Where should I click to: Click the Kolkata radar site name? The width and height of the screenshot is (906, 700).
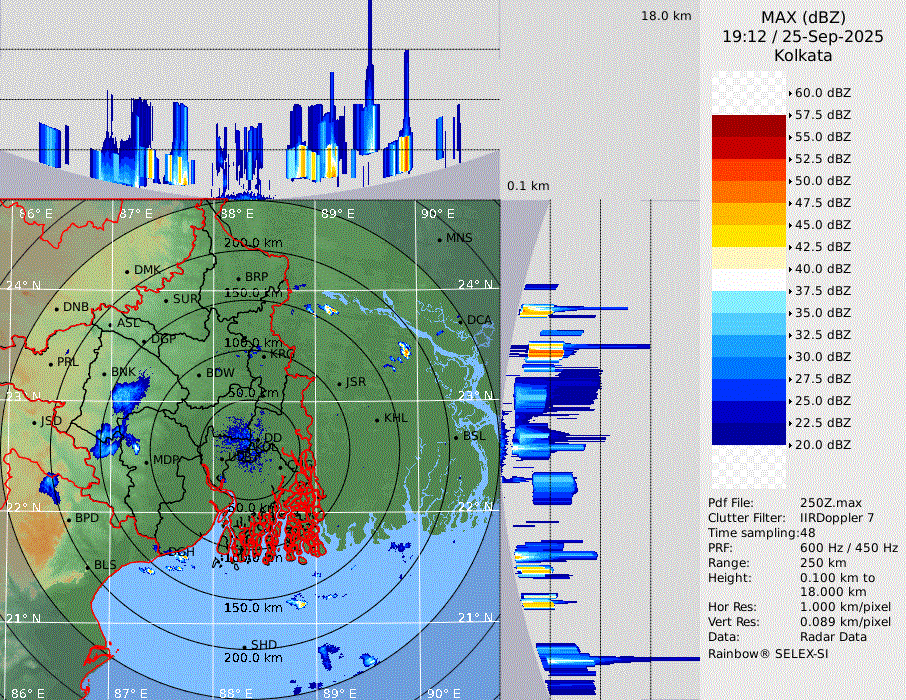[803, 55]
